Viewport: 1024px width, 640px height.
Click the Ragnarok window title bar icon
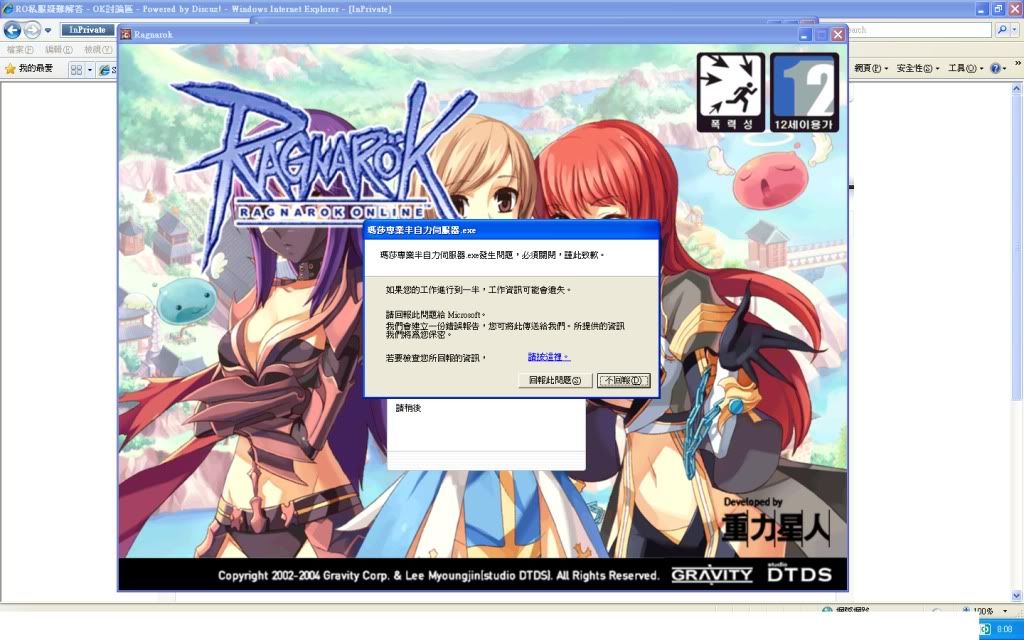click(126, 35)
